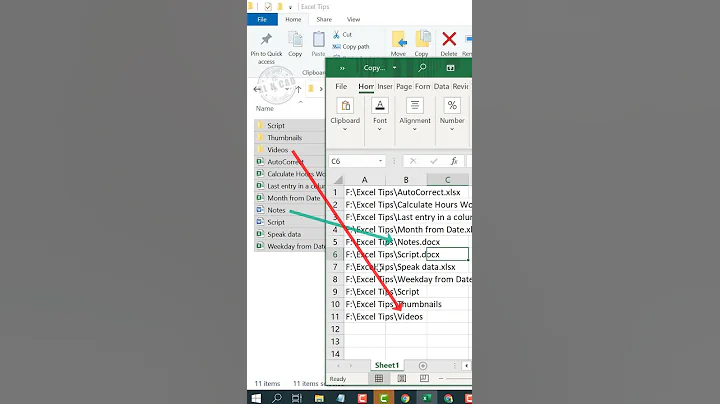This screenshot has width=720, height=404.
Task: Open the Copy... title dropdown in Excel
Action: pyautogui.click(x=394, y=68)
